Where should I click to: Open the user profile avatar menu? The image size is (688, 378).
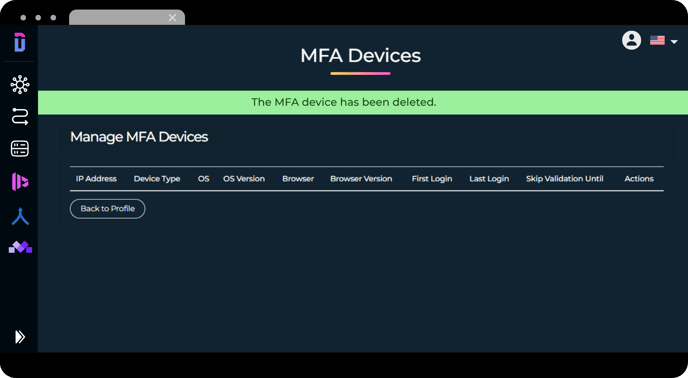(x=631, y=40)
